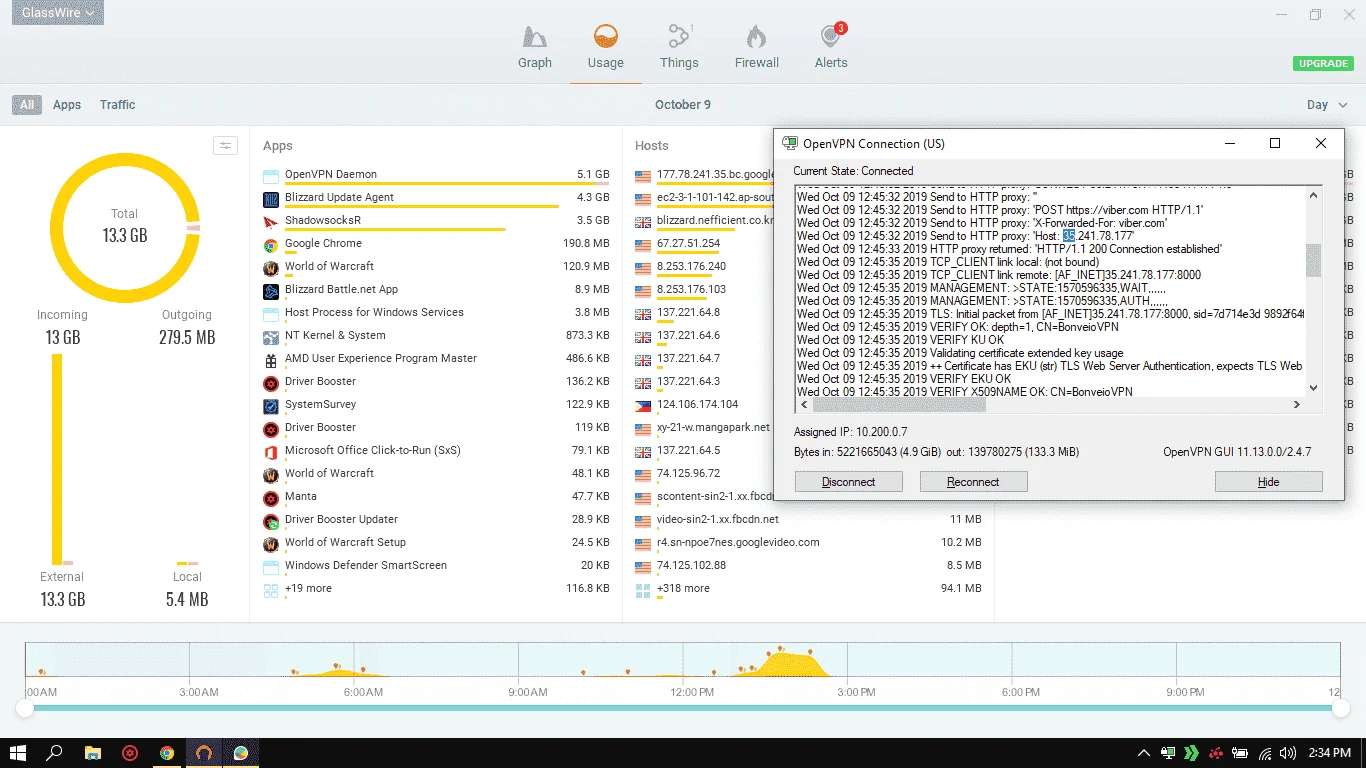Screen dimensions: 1366x768
Task: Click the October 9 date heading
Action: pos(683,105)
